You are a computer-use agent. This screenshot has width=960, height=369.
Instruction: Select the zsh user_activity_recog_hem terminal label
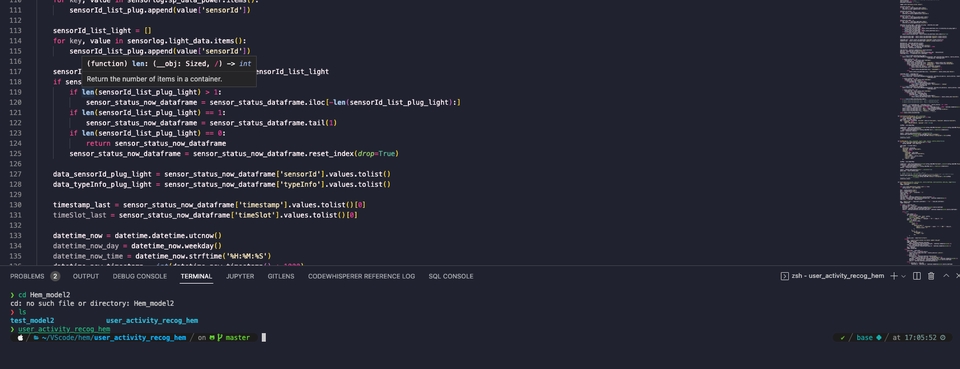click(838, 276)
